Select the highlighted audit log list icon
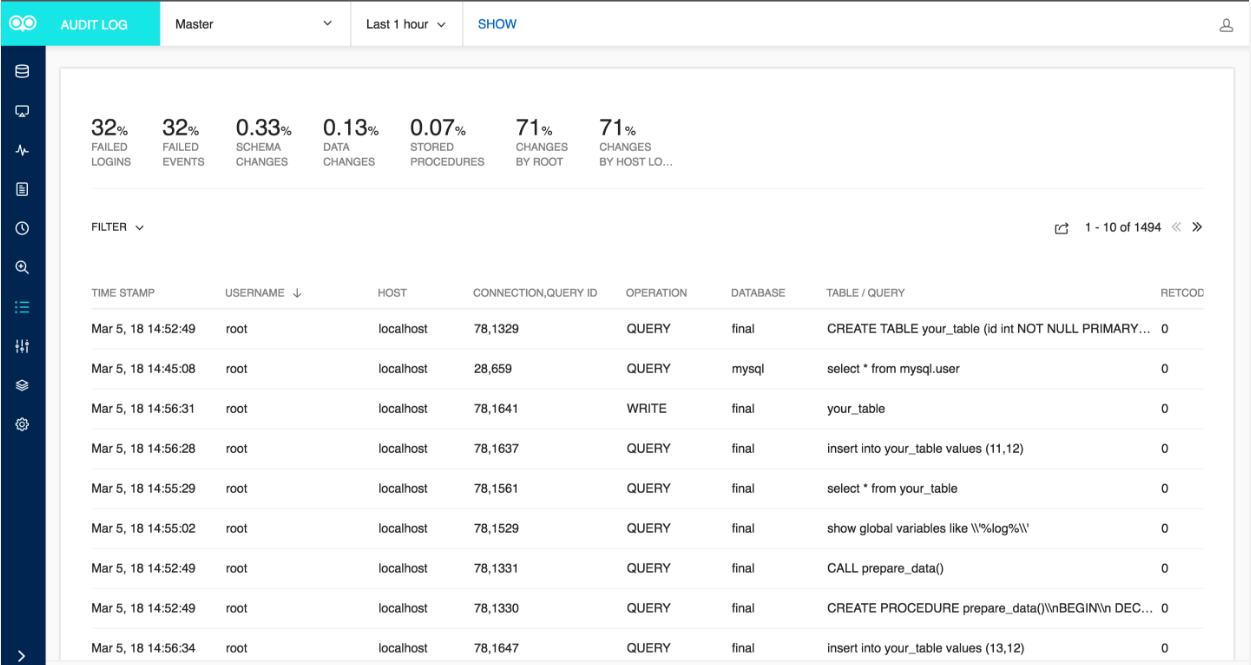Screen dimensions: 1251x665 [x=22, y=307]
